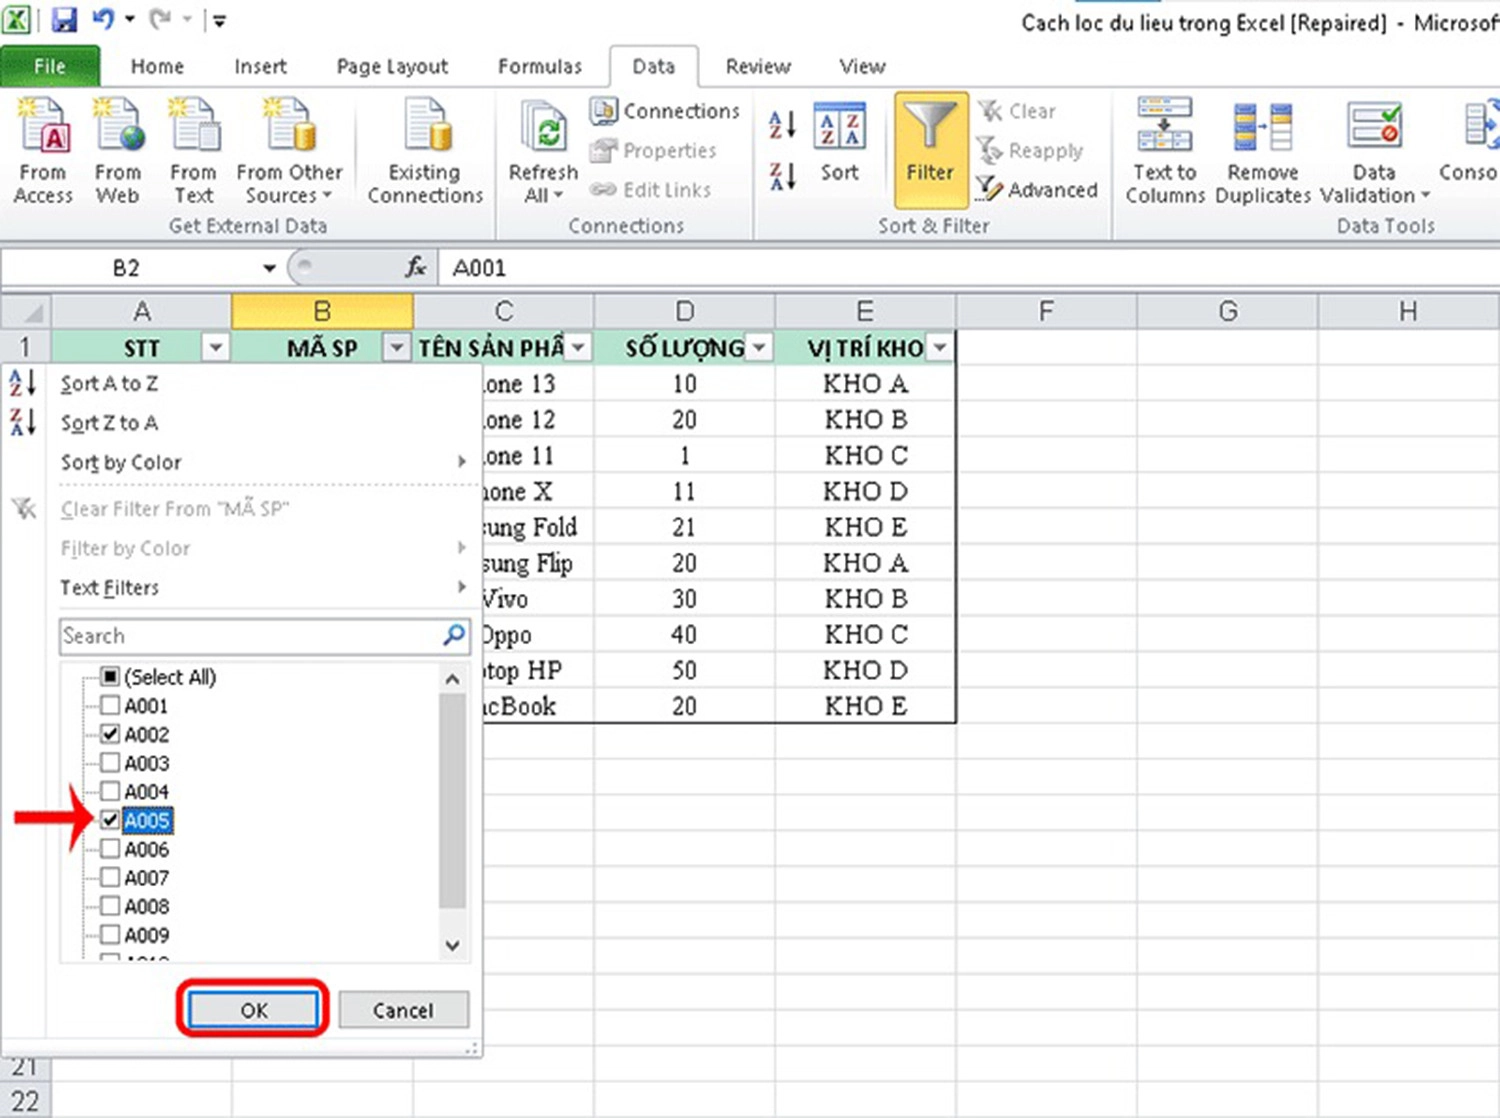
Task: Open Existing Connections
Action: pyautogui.click(x=425, y=150)
